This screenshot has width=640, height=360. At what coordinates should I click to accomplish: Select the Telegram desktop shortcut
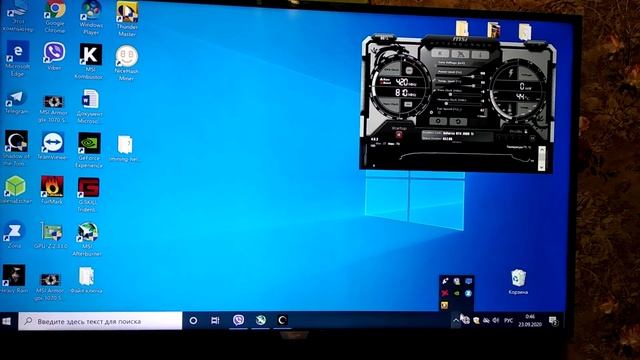(17, 102)
